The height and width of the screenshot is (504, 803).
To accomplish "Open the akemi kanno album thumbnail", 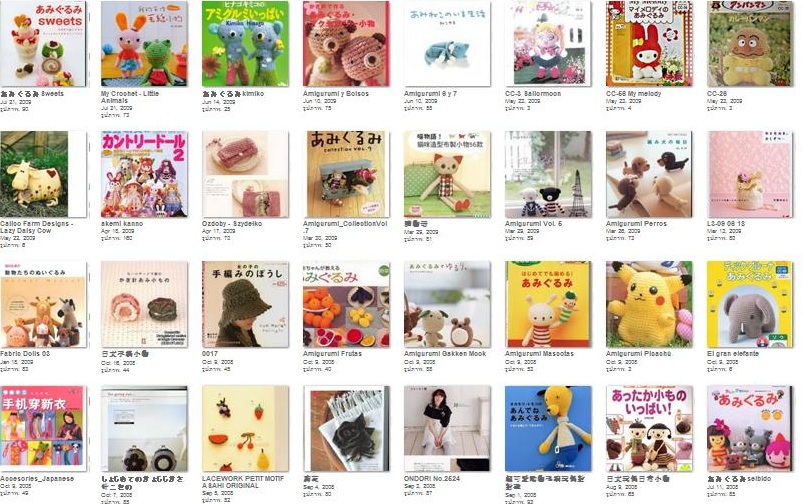I will [x=144, y=174].
